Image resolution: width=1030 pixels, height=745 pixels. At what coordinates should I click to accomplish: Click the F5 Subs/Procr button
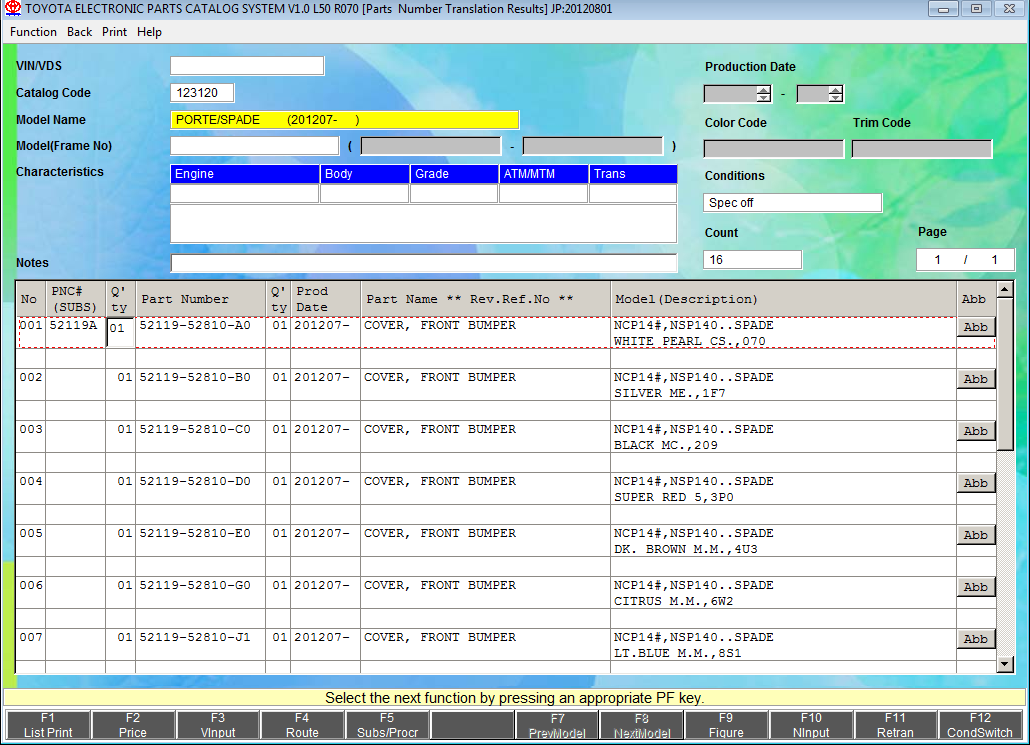pos(387,725)
